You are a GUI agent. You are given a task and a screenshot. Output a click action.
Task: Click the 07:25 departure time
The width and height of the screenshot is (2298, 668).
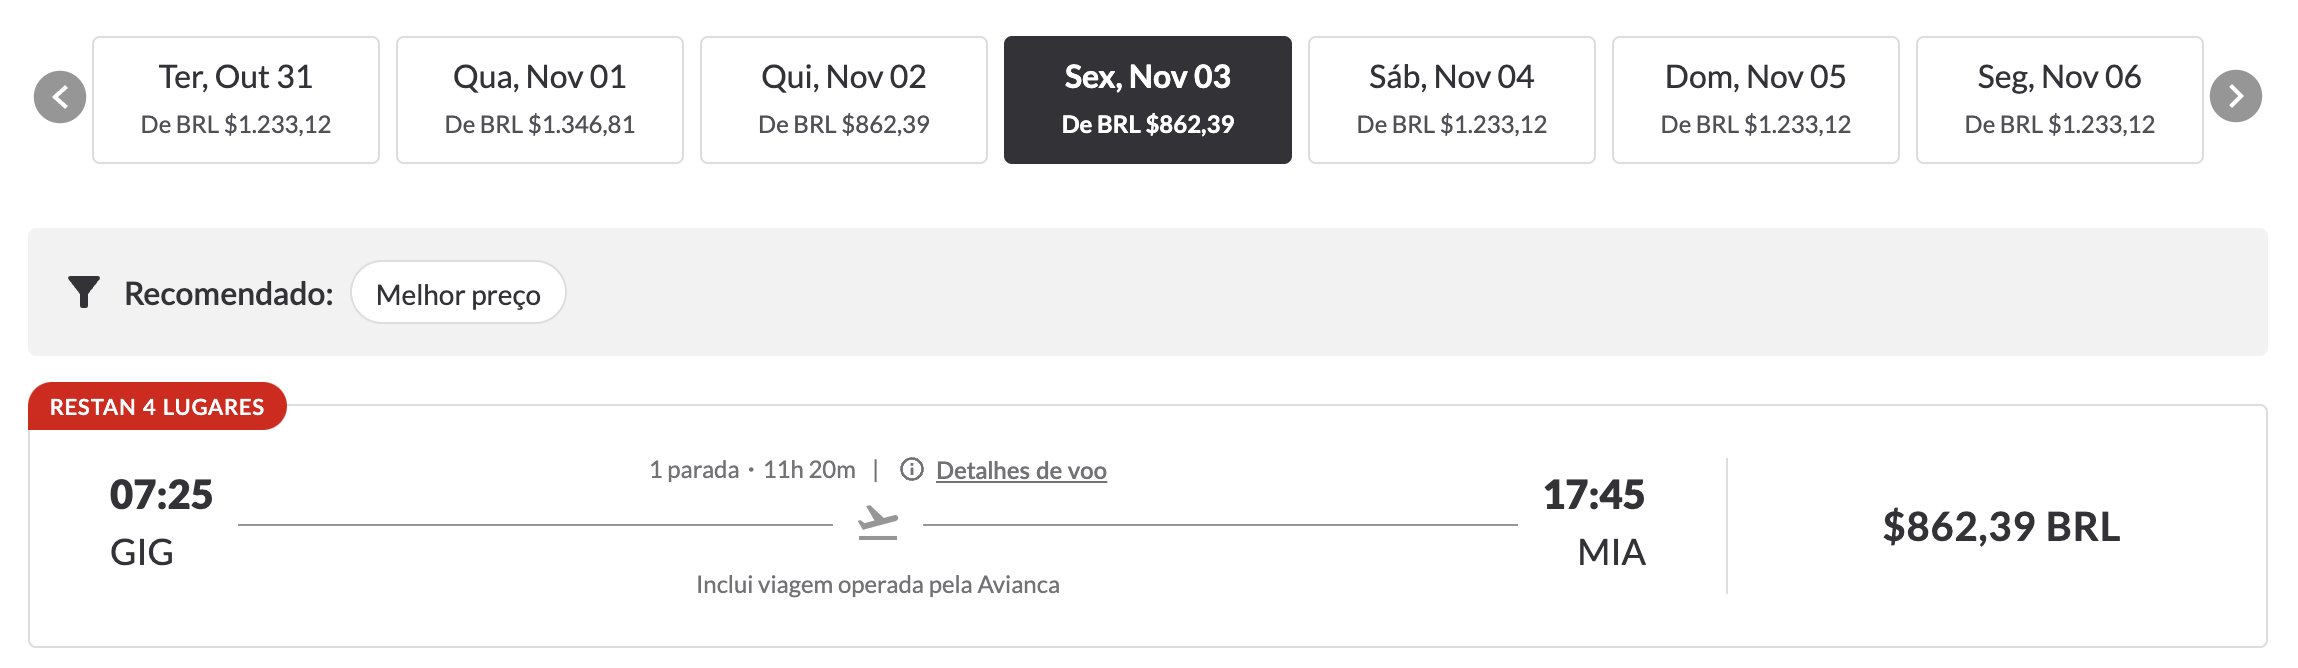[x=161, y=494]
